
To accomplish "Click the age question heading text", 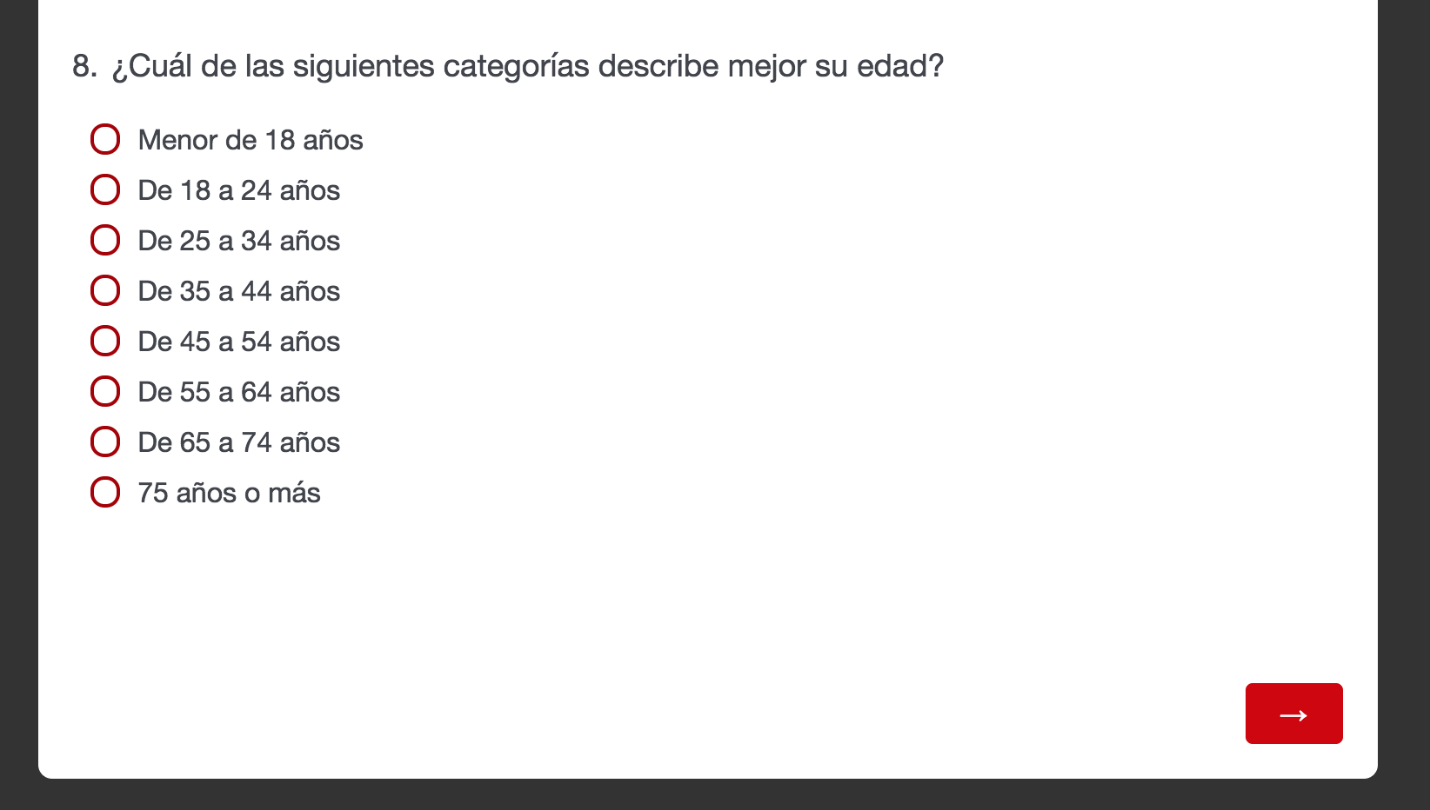I will coord(527,67).
